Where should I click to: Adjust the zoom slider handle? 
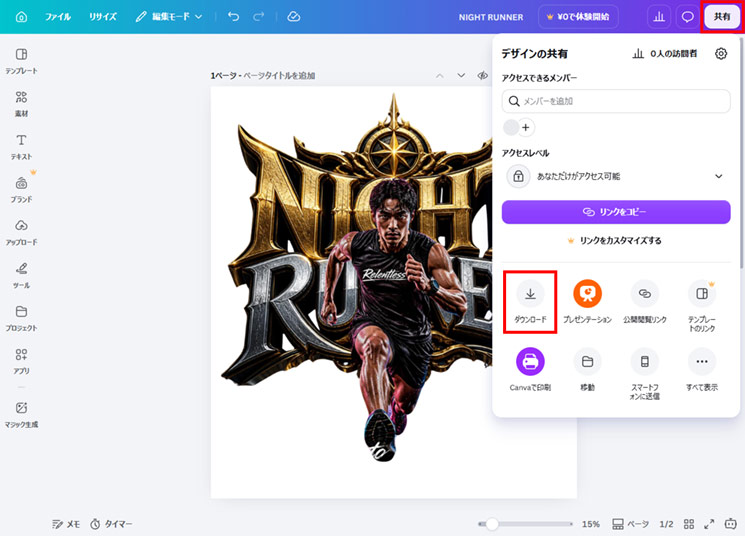coord(492,524)
